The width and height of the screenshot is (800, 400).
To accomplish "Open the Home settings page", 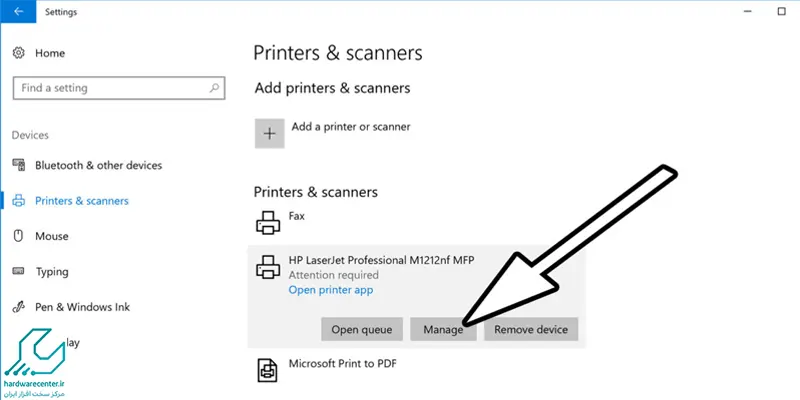I will coord(50,53).
